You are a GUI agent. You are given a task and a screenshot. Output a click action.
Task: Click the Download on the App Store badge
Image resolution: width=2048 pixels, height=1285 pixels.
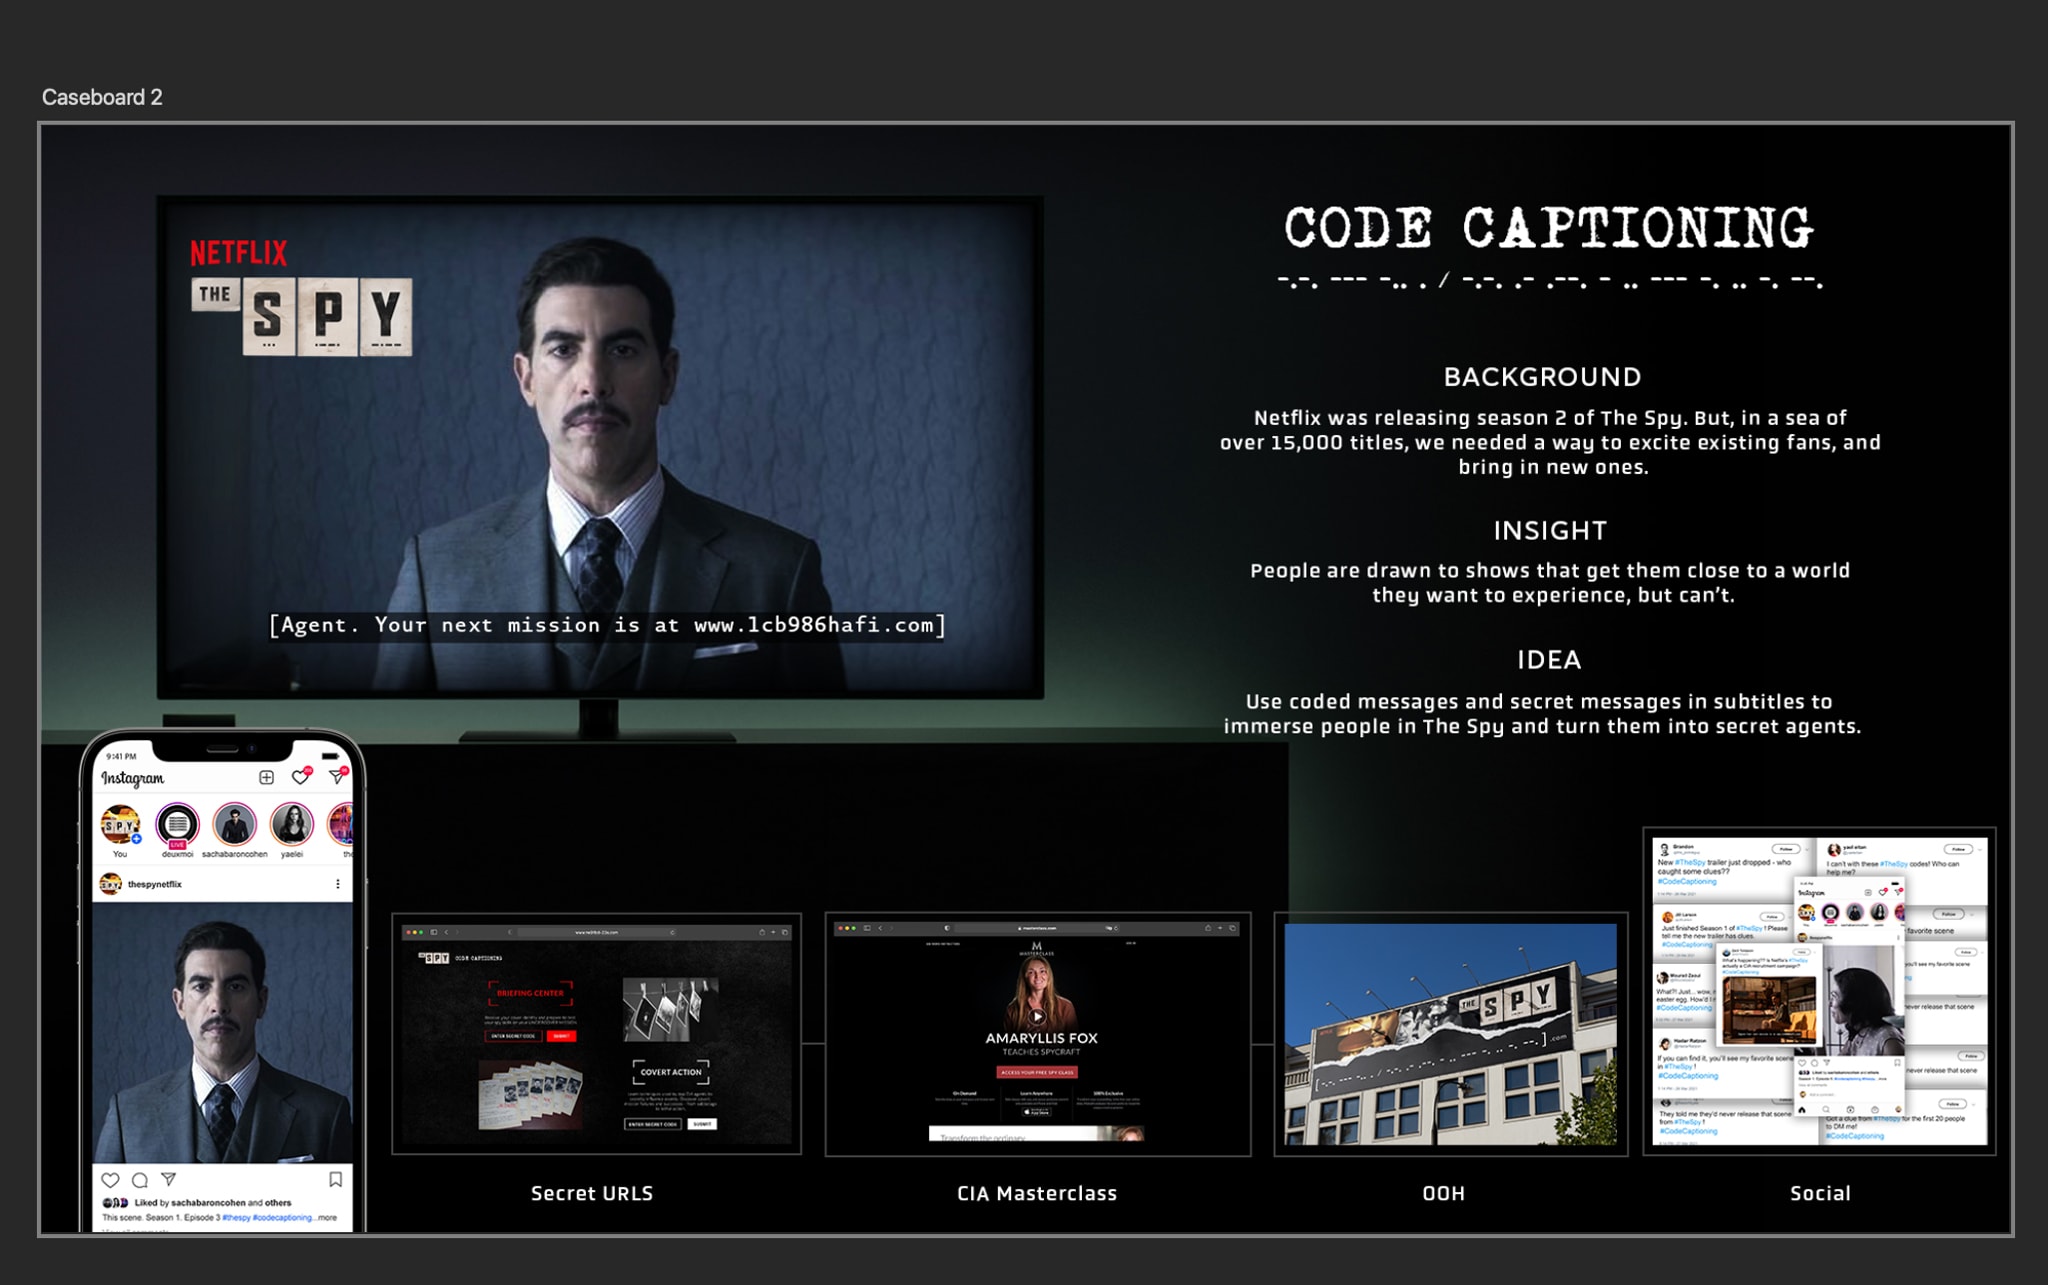coord(1035,1112)
